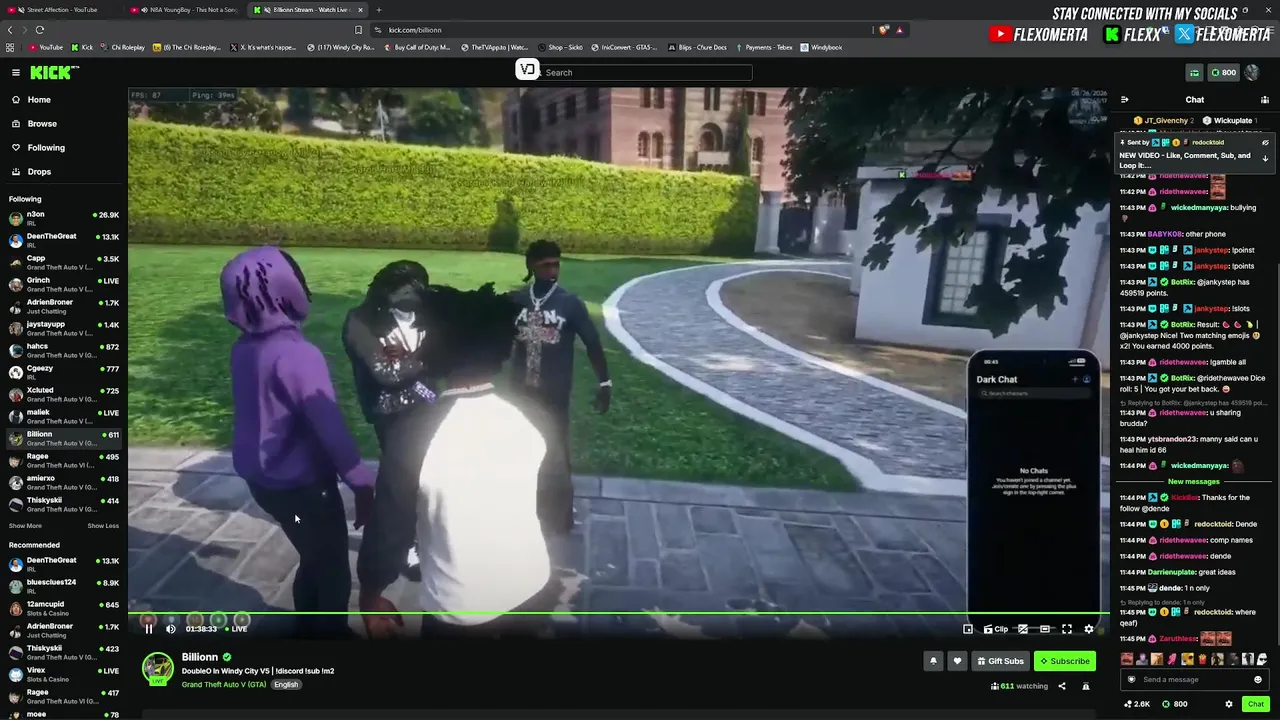Viewport: 1280px width, 720px height.
Task: Click Billionn's streamer avatar
Action: click(x=157, y=668)
